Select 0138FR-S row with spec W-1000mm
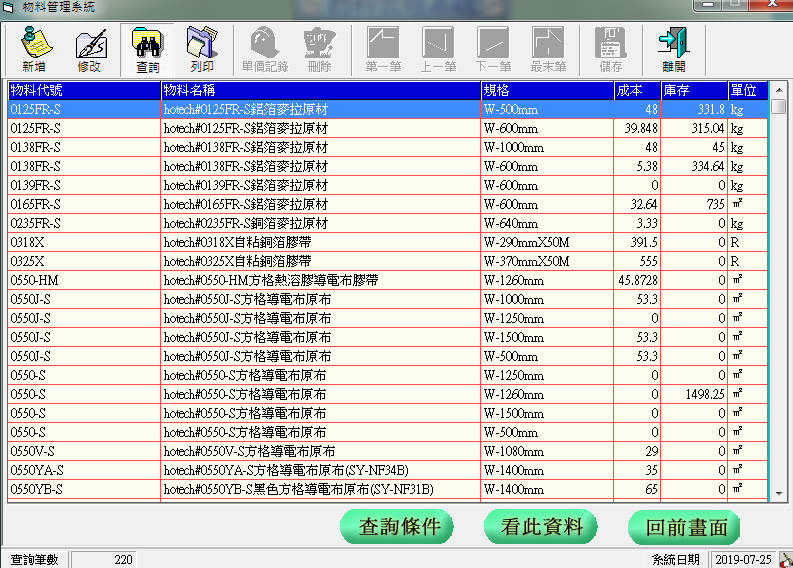 click(x=388, y=147)
